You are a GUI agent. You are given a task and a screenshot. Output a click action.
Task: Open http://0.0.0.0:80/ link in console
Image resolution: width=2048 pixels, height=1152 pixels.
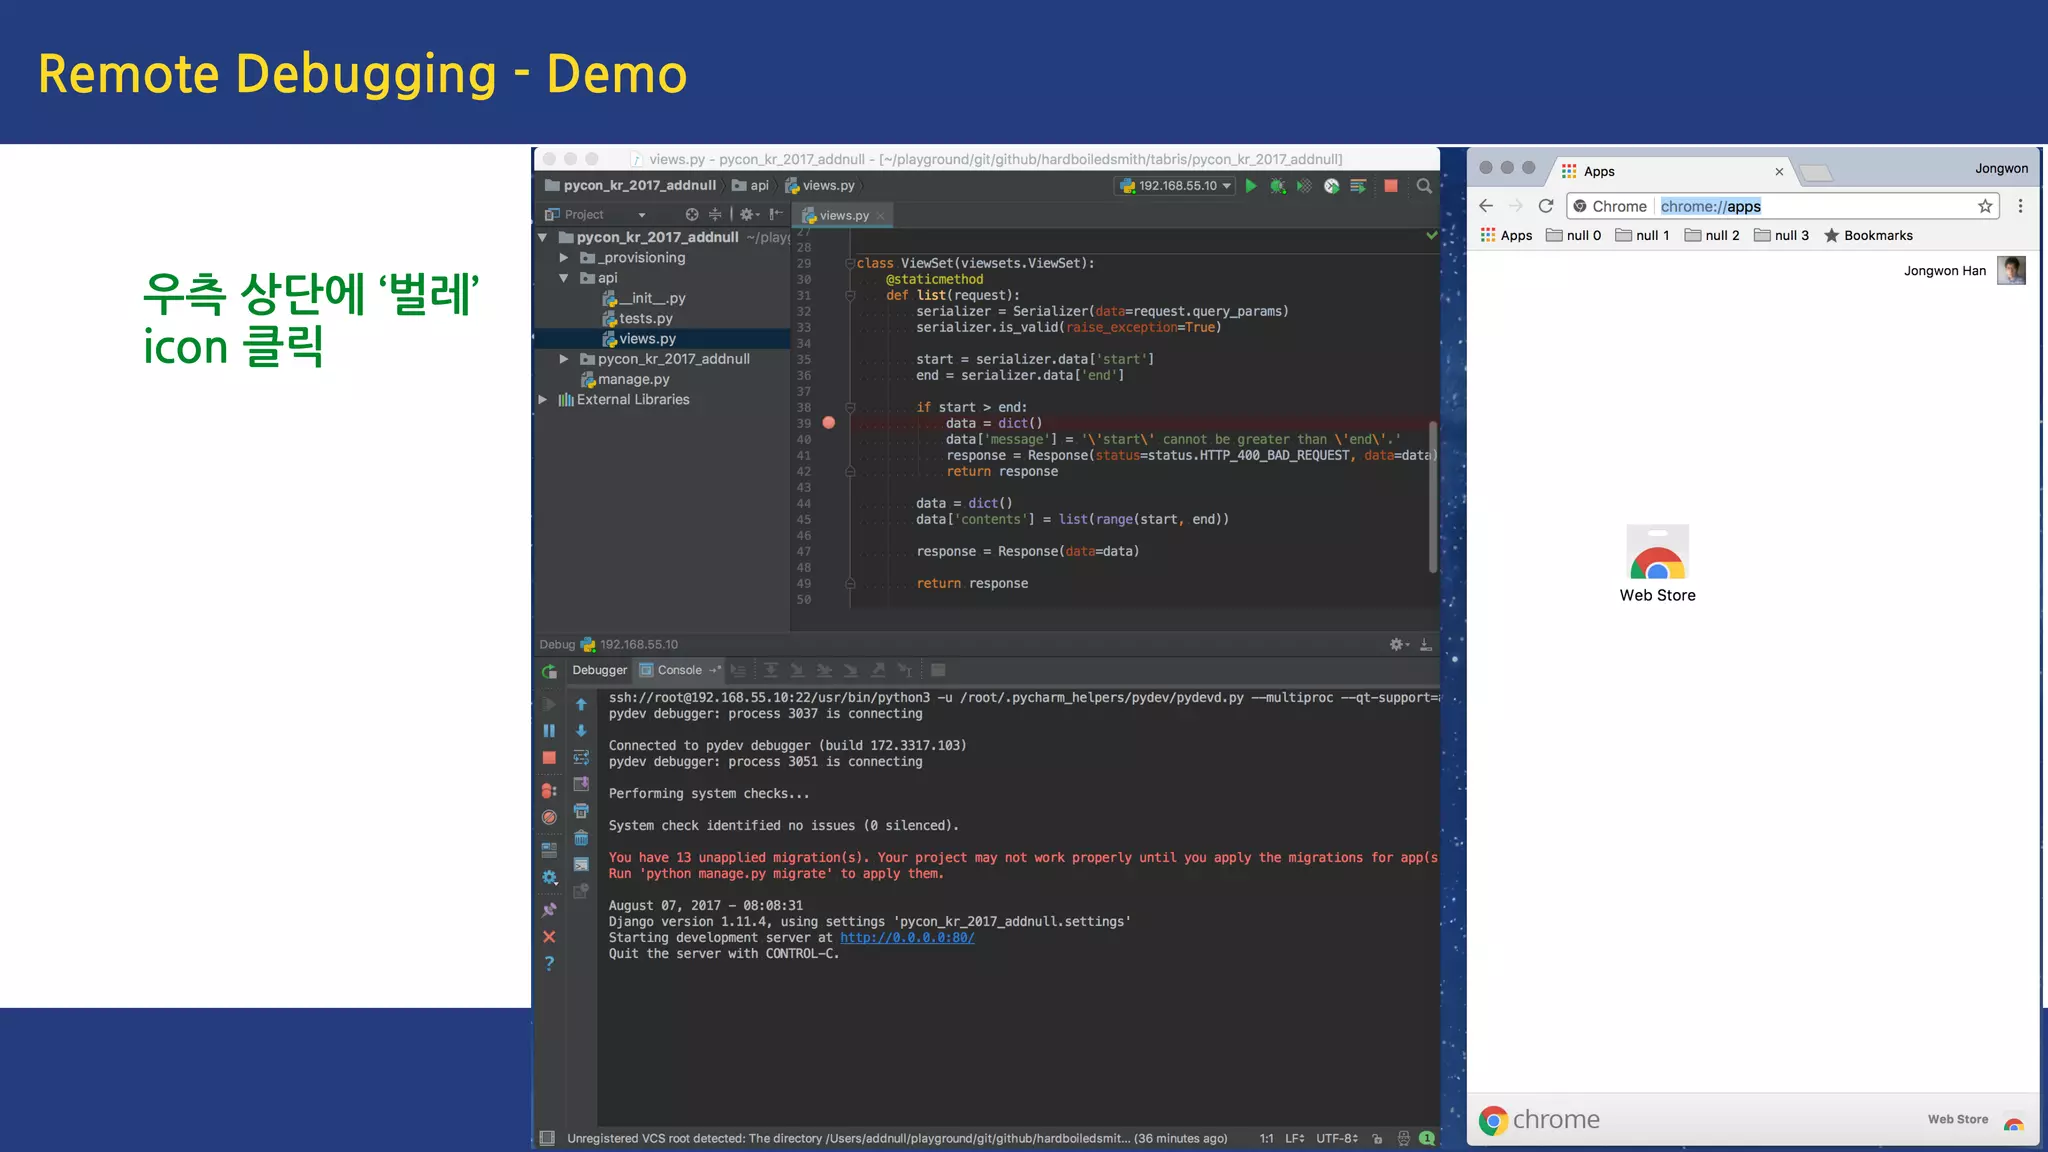pyautogui.click(x=907, y=938)
